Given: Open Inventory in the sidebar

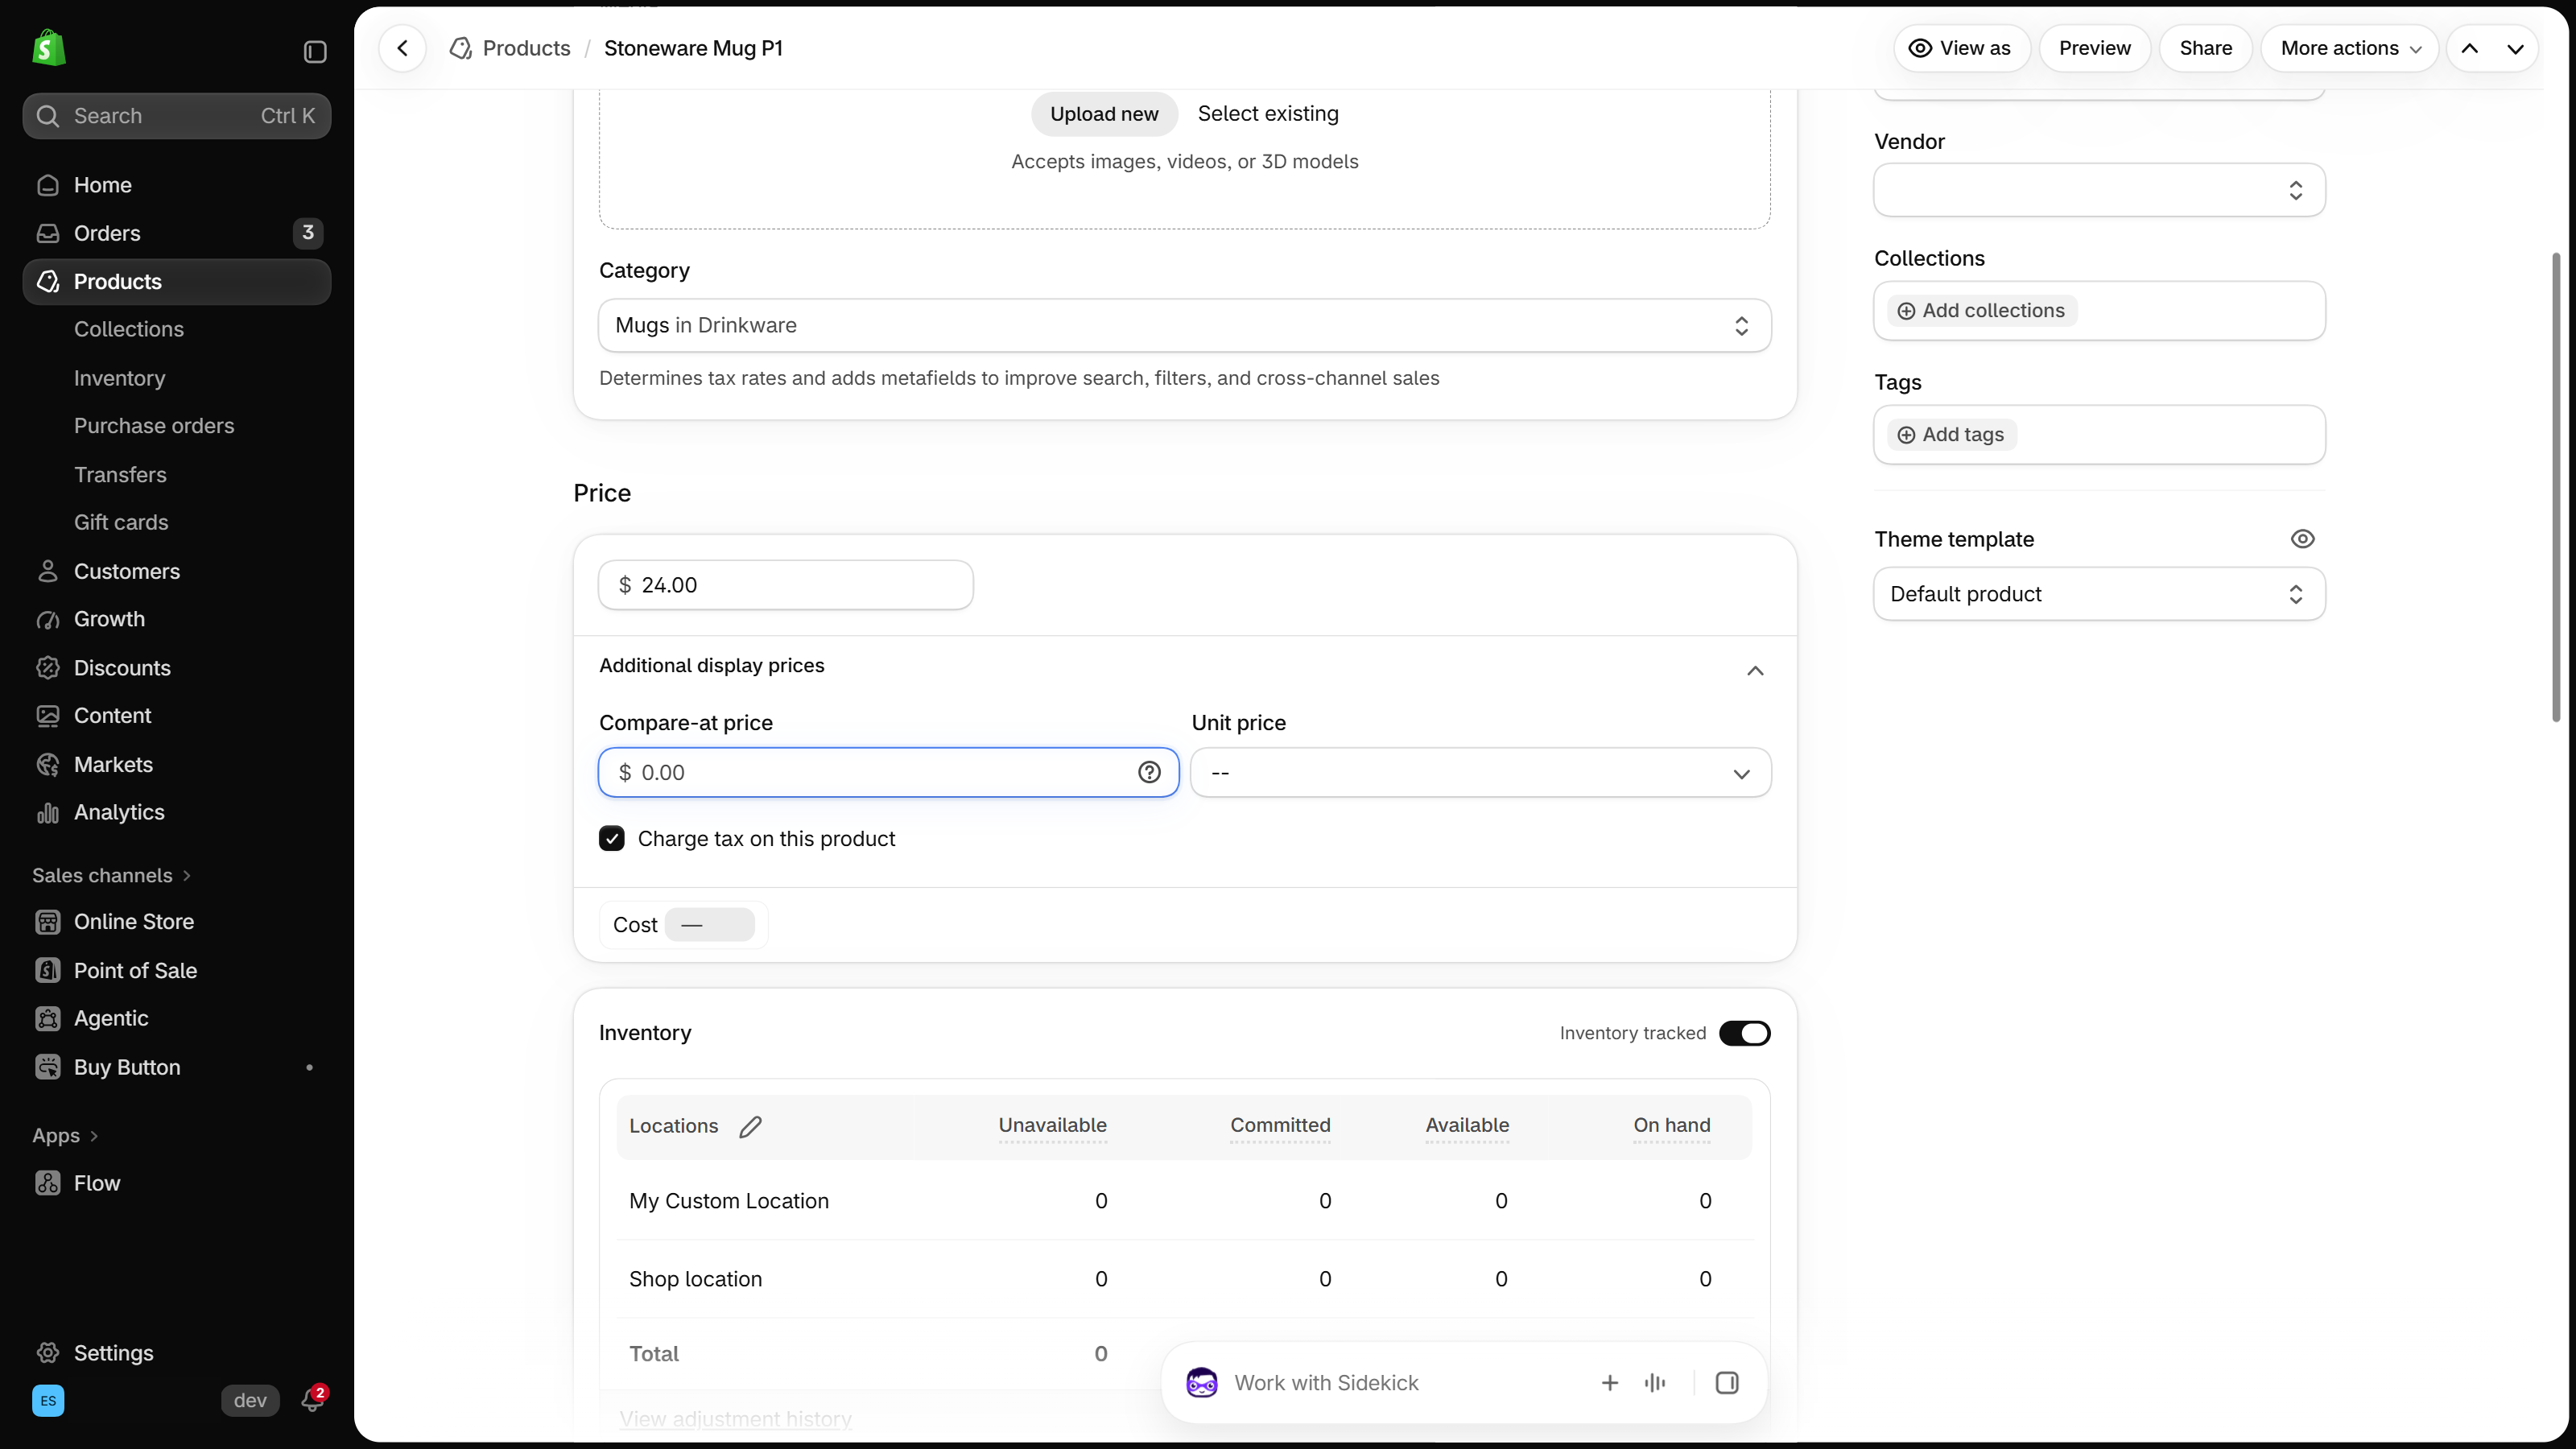Looking at the screenshot, I should click(x=120, y=378).
